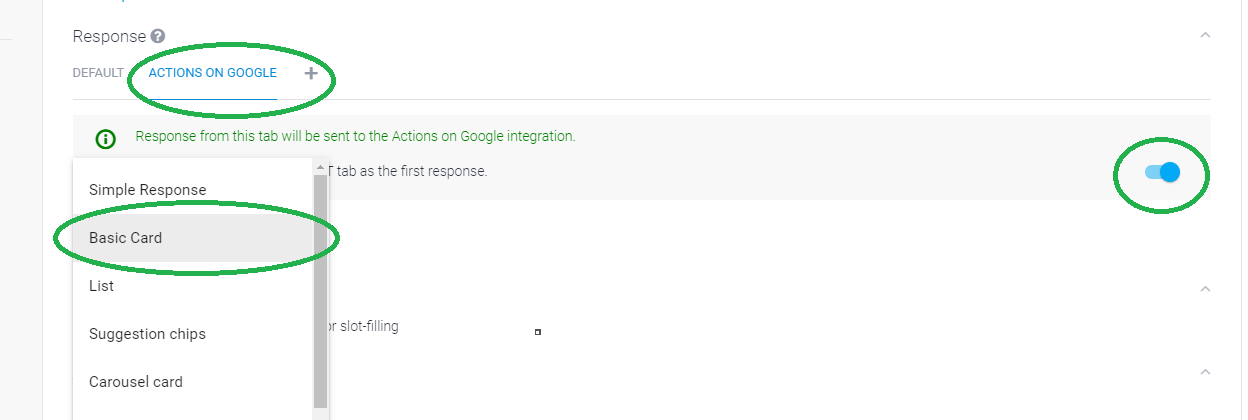Click the Response section heading

tap(109, 36)
